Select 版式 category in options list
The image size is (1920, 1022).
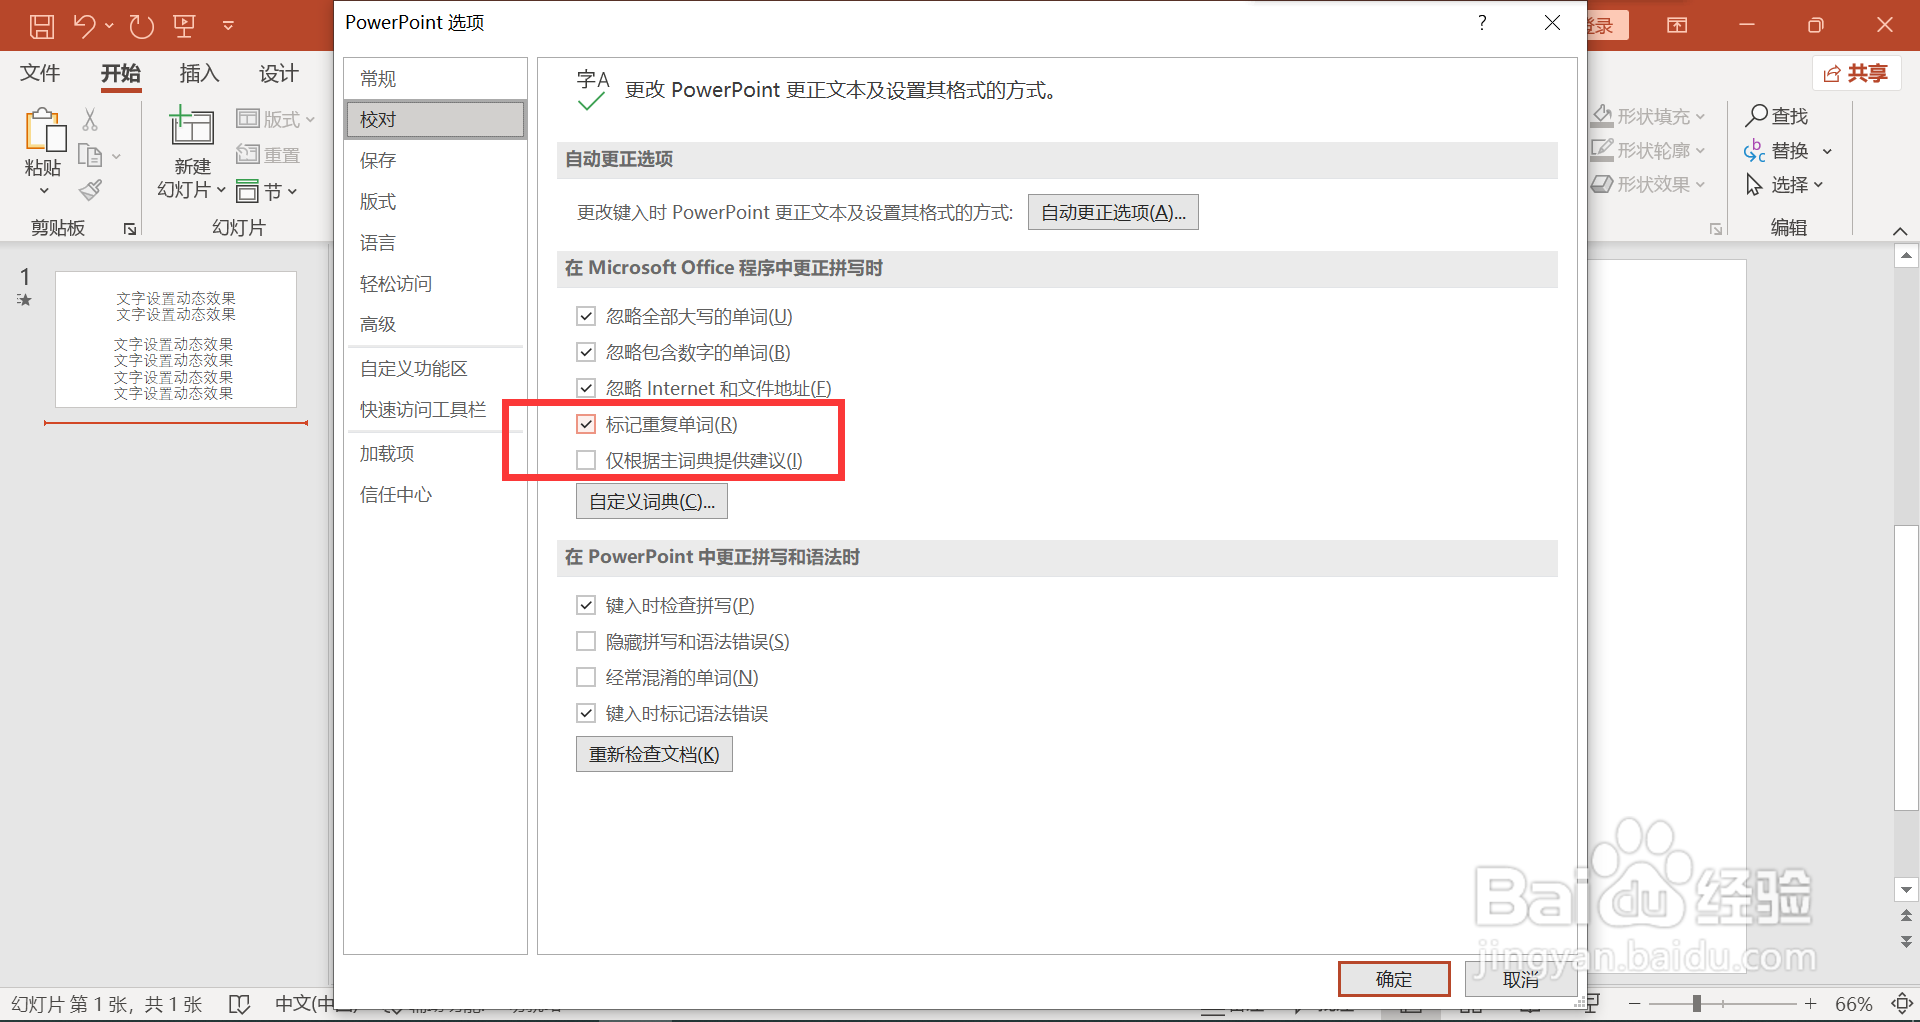(x=435, y=201)
